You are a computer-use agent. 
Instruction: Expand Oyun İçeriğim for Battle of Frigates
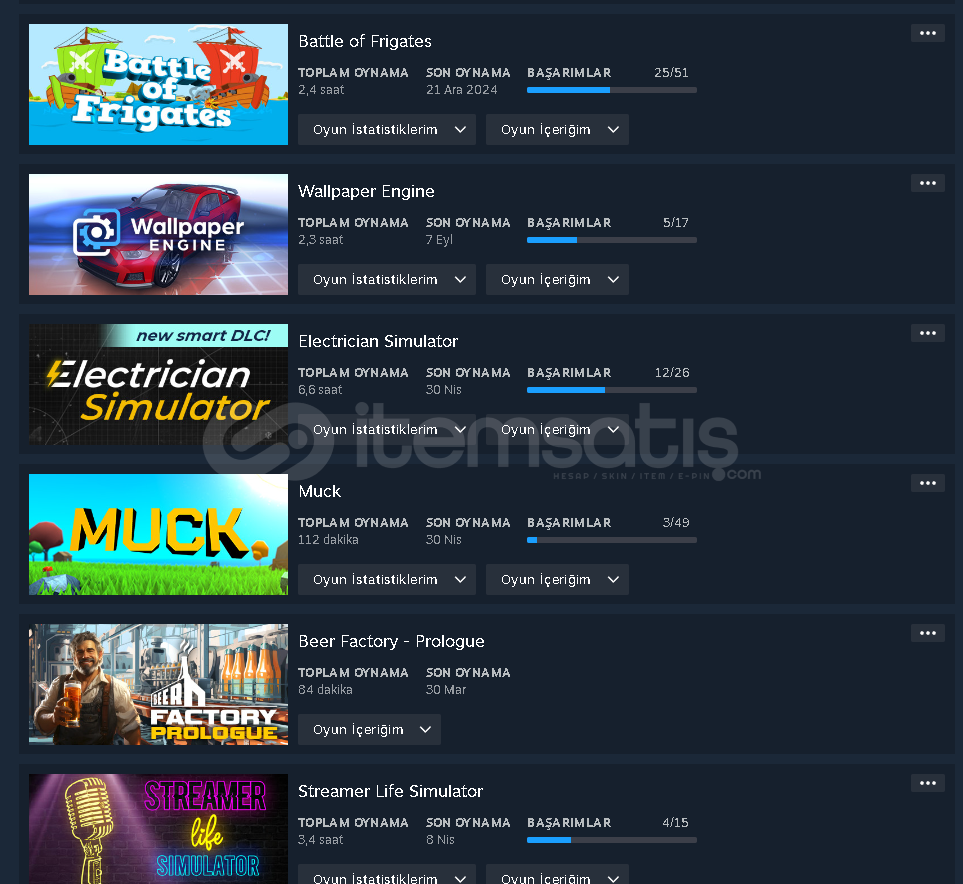tap(557, 130)
